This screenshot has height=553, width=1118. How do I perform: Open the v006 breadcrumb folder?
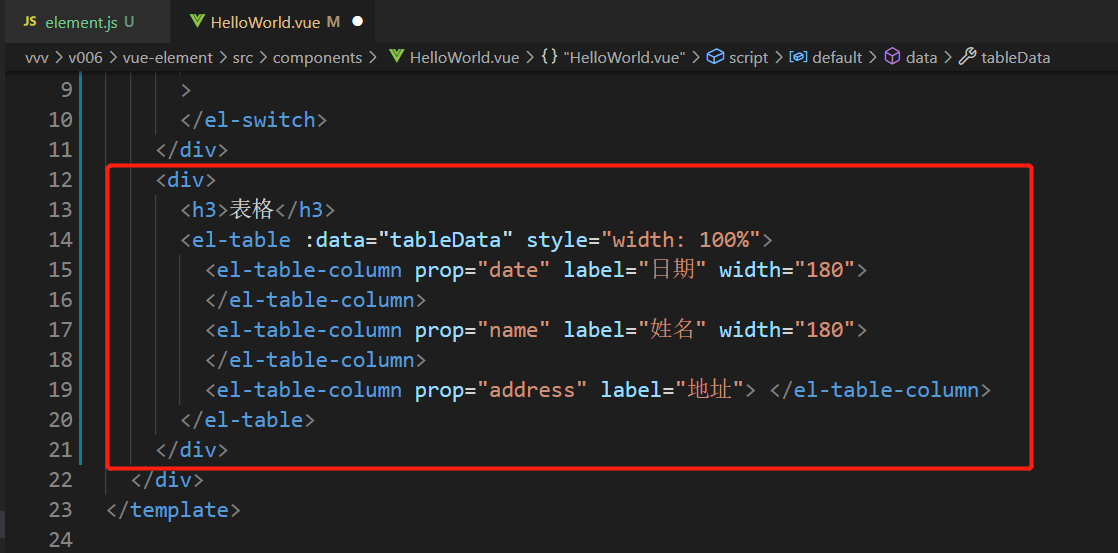[86, 58]
